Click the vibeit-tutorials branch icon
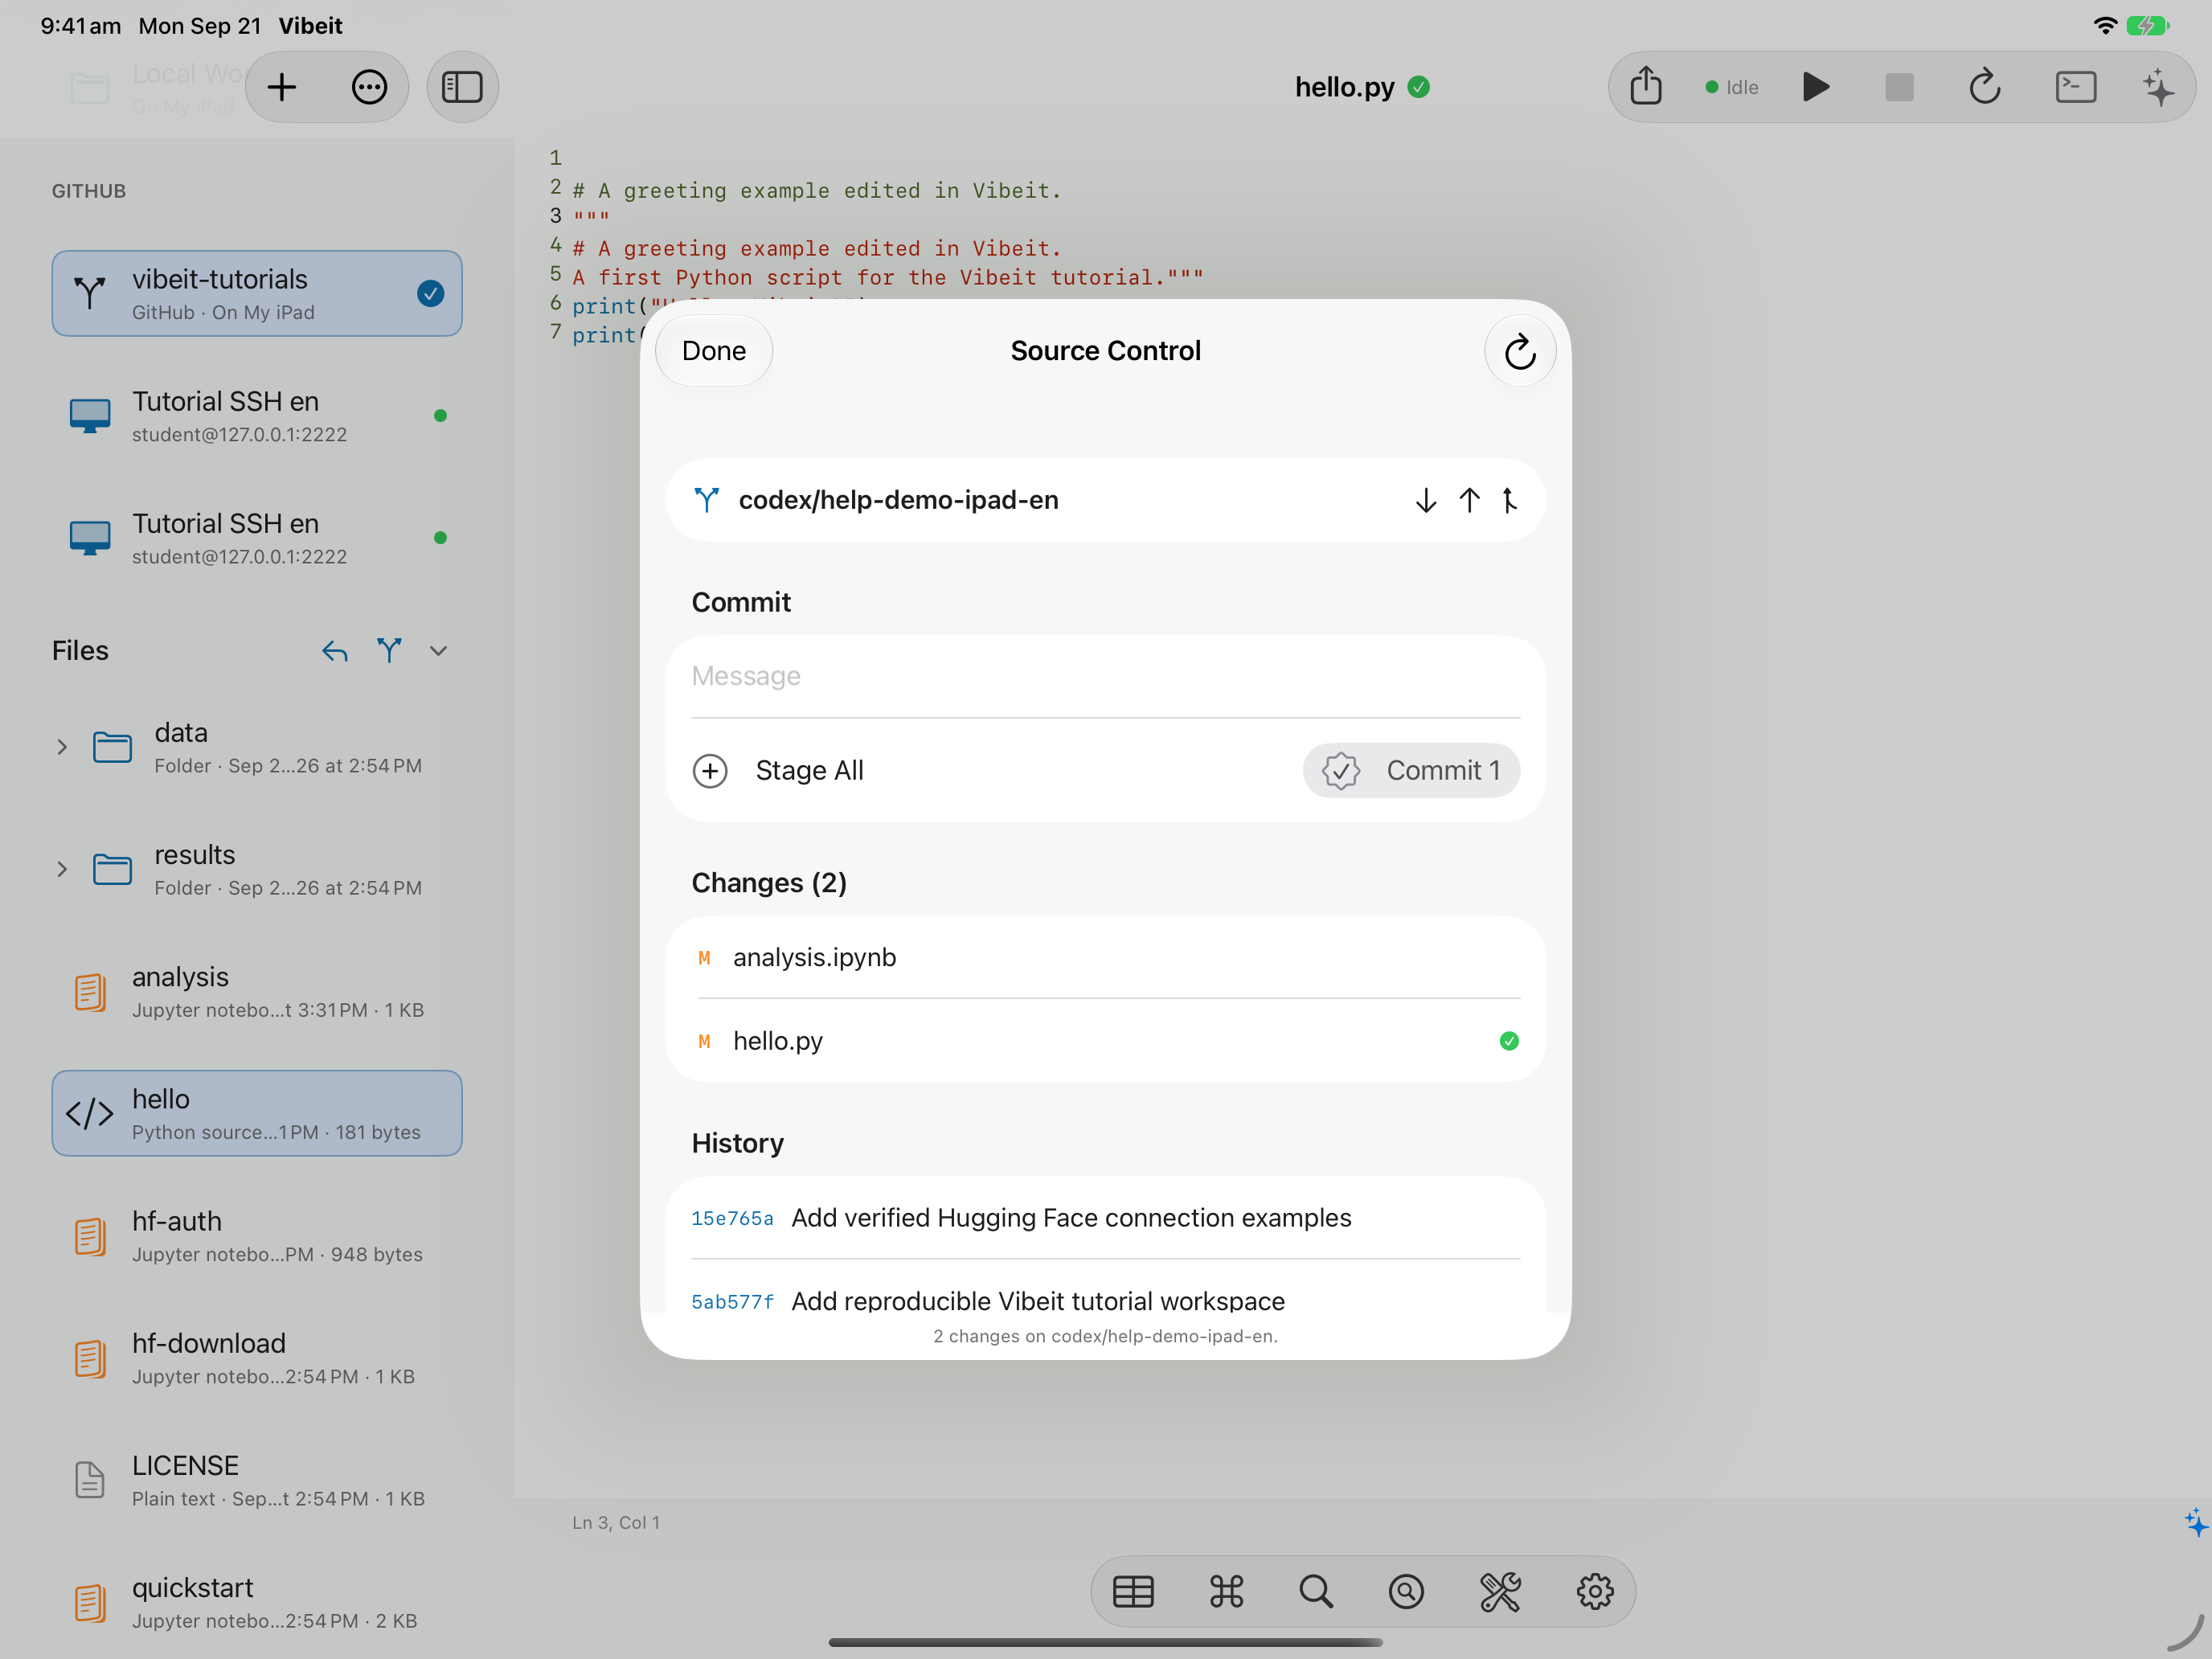The image size is (2212, 1659). click(90, 293)
